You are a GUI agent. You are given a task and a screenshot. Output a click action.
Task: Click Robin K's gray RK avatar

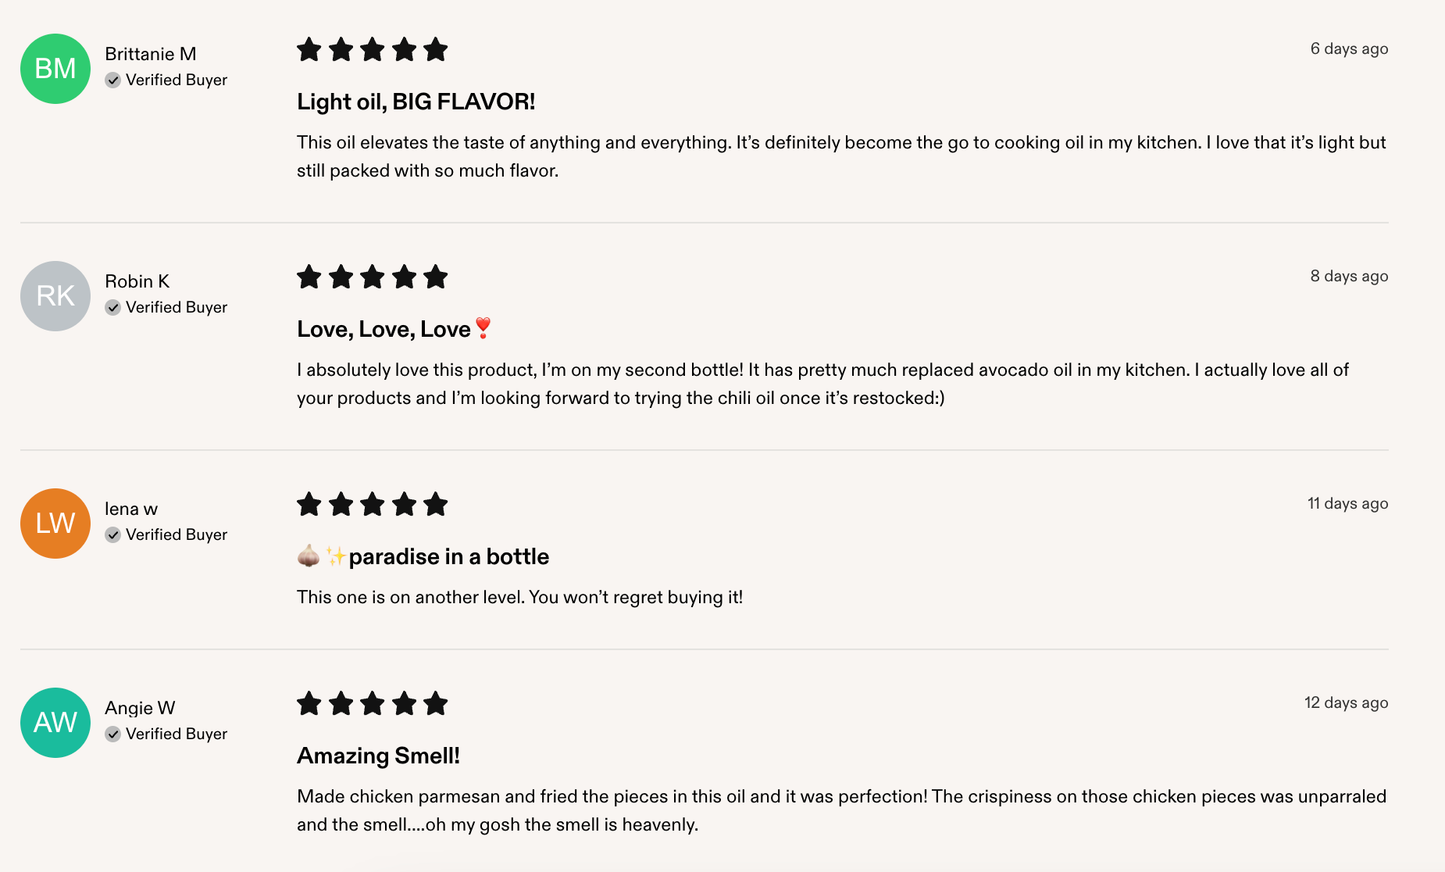pyautogui.click(x=55, y=296)
